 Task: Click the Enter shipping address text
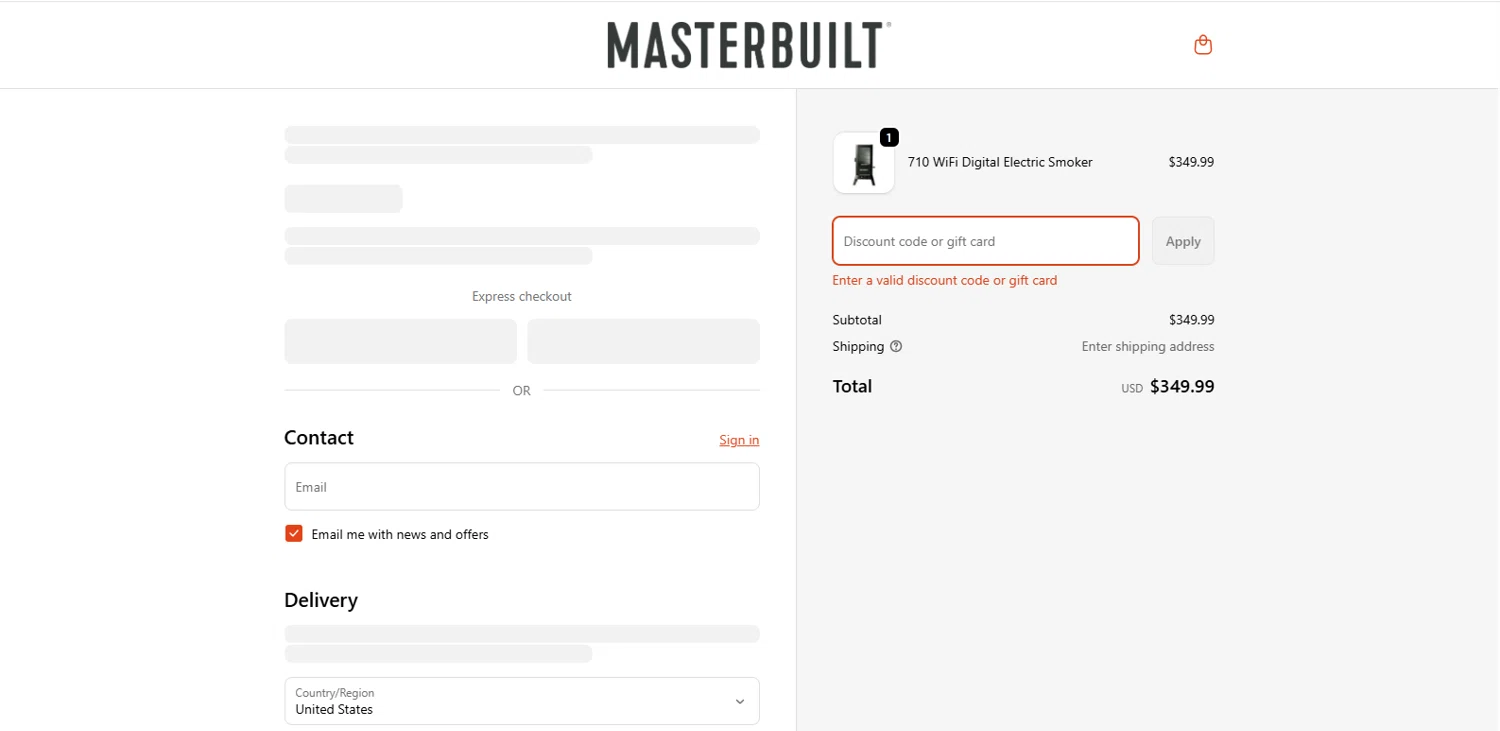click(1148, 346)
